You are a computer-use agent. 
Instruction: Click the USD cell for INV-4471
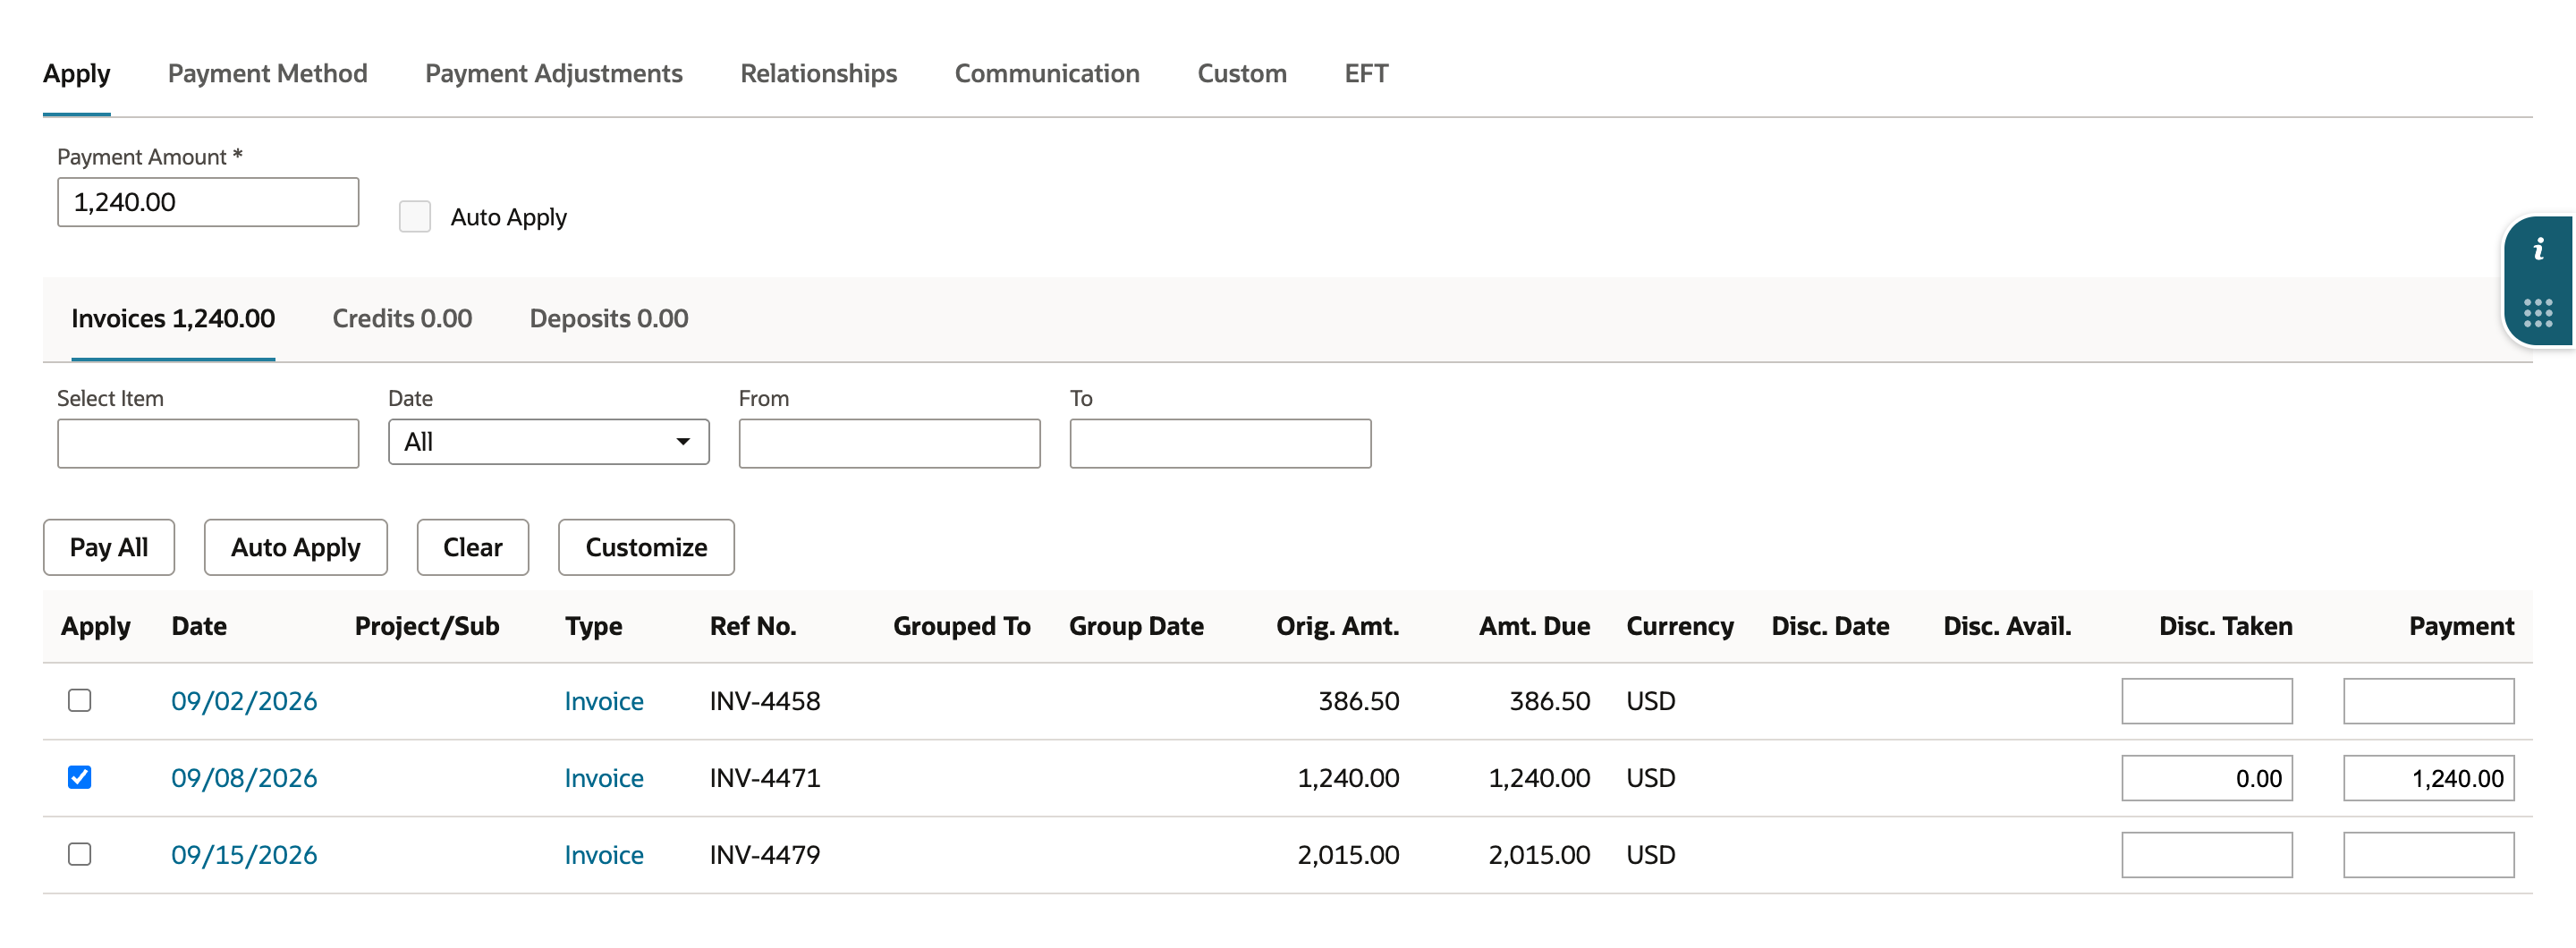coord(1651,778)
